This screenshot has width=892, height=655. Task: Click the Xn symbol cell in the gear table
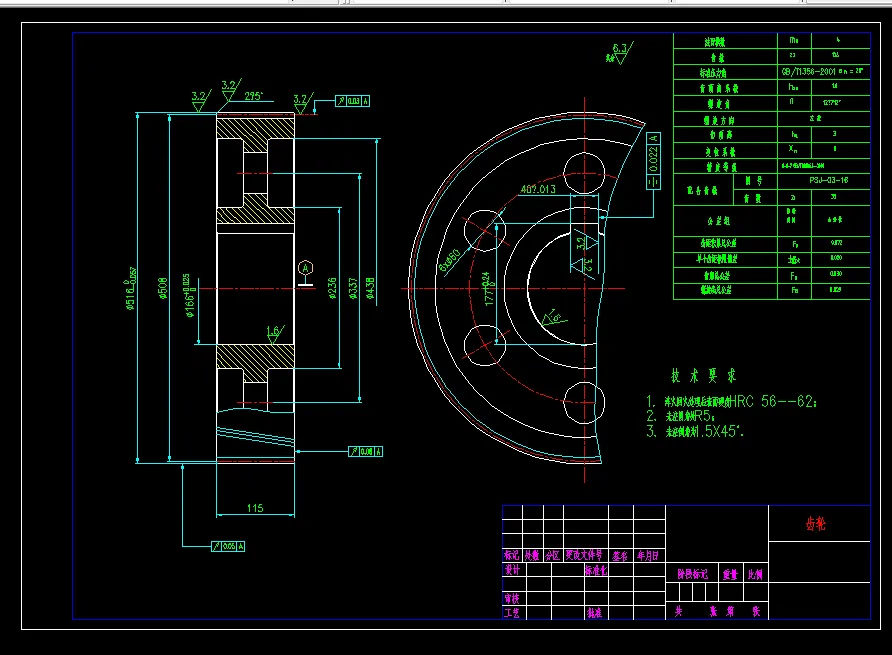[793, 150]
